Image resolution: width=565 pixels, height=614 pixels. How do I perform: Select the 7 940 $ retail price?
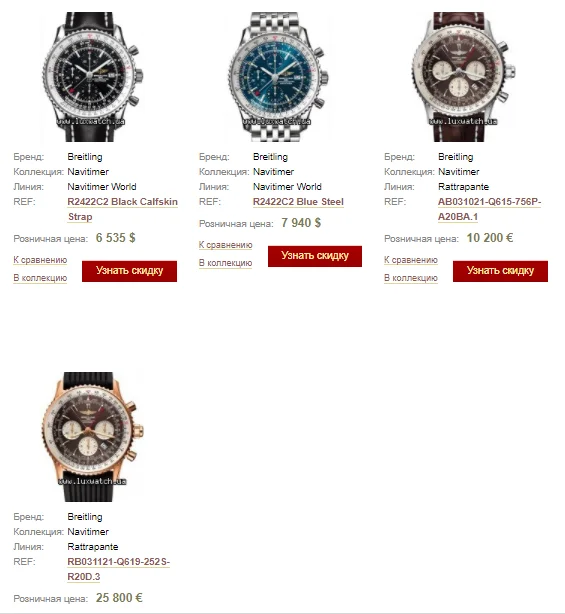[x=301, y=223]
